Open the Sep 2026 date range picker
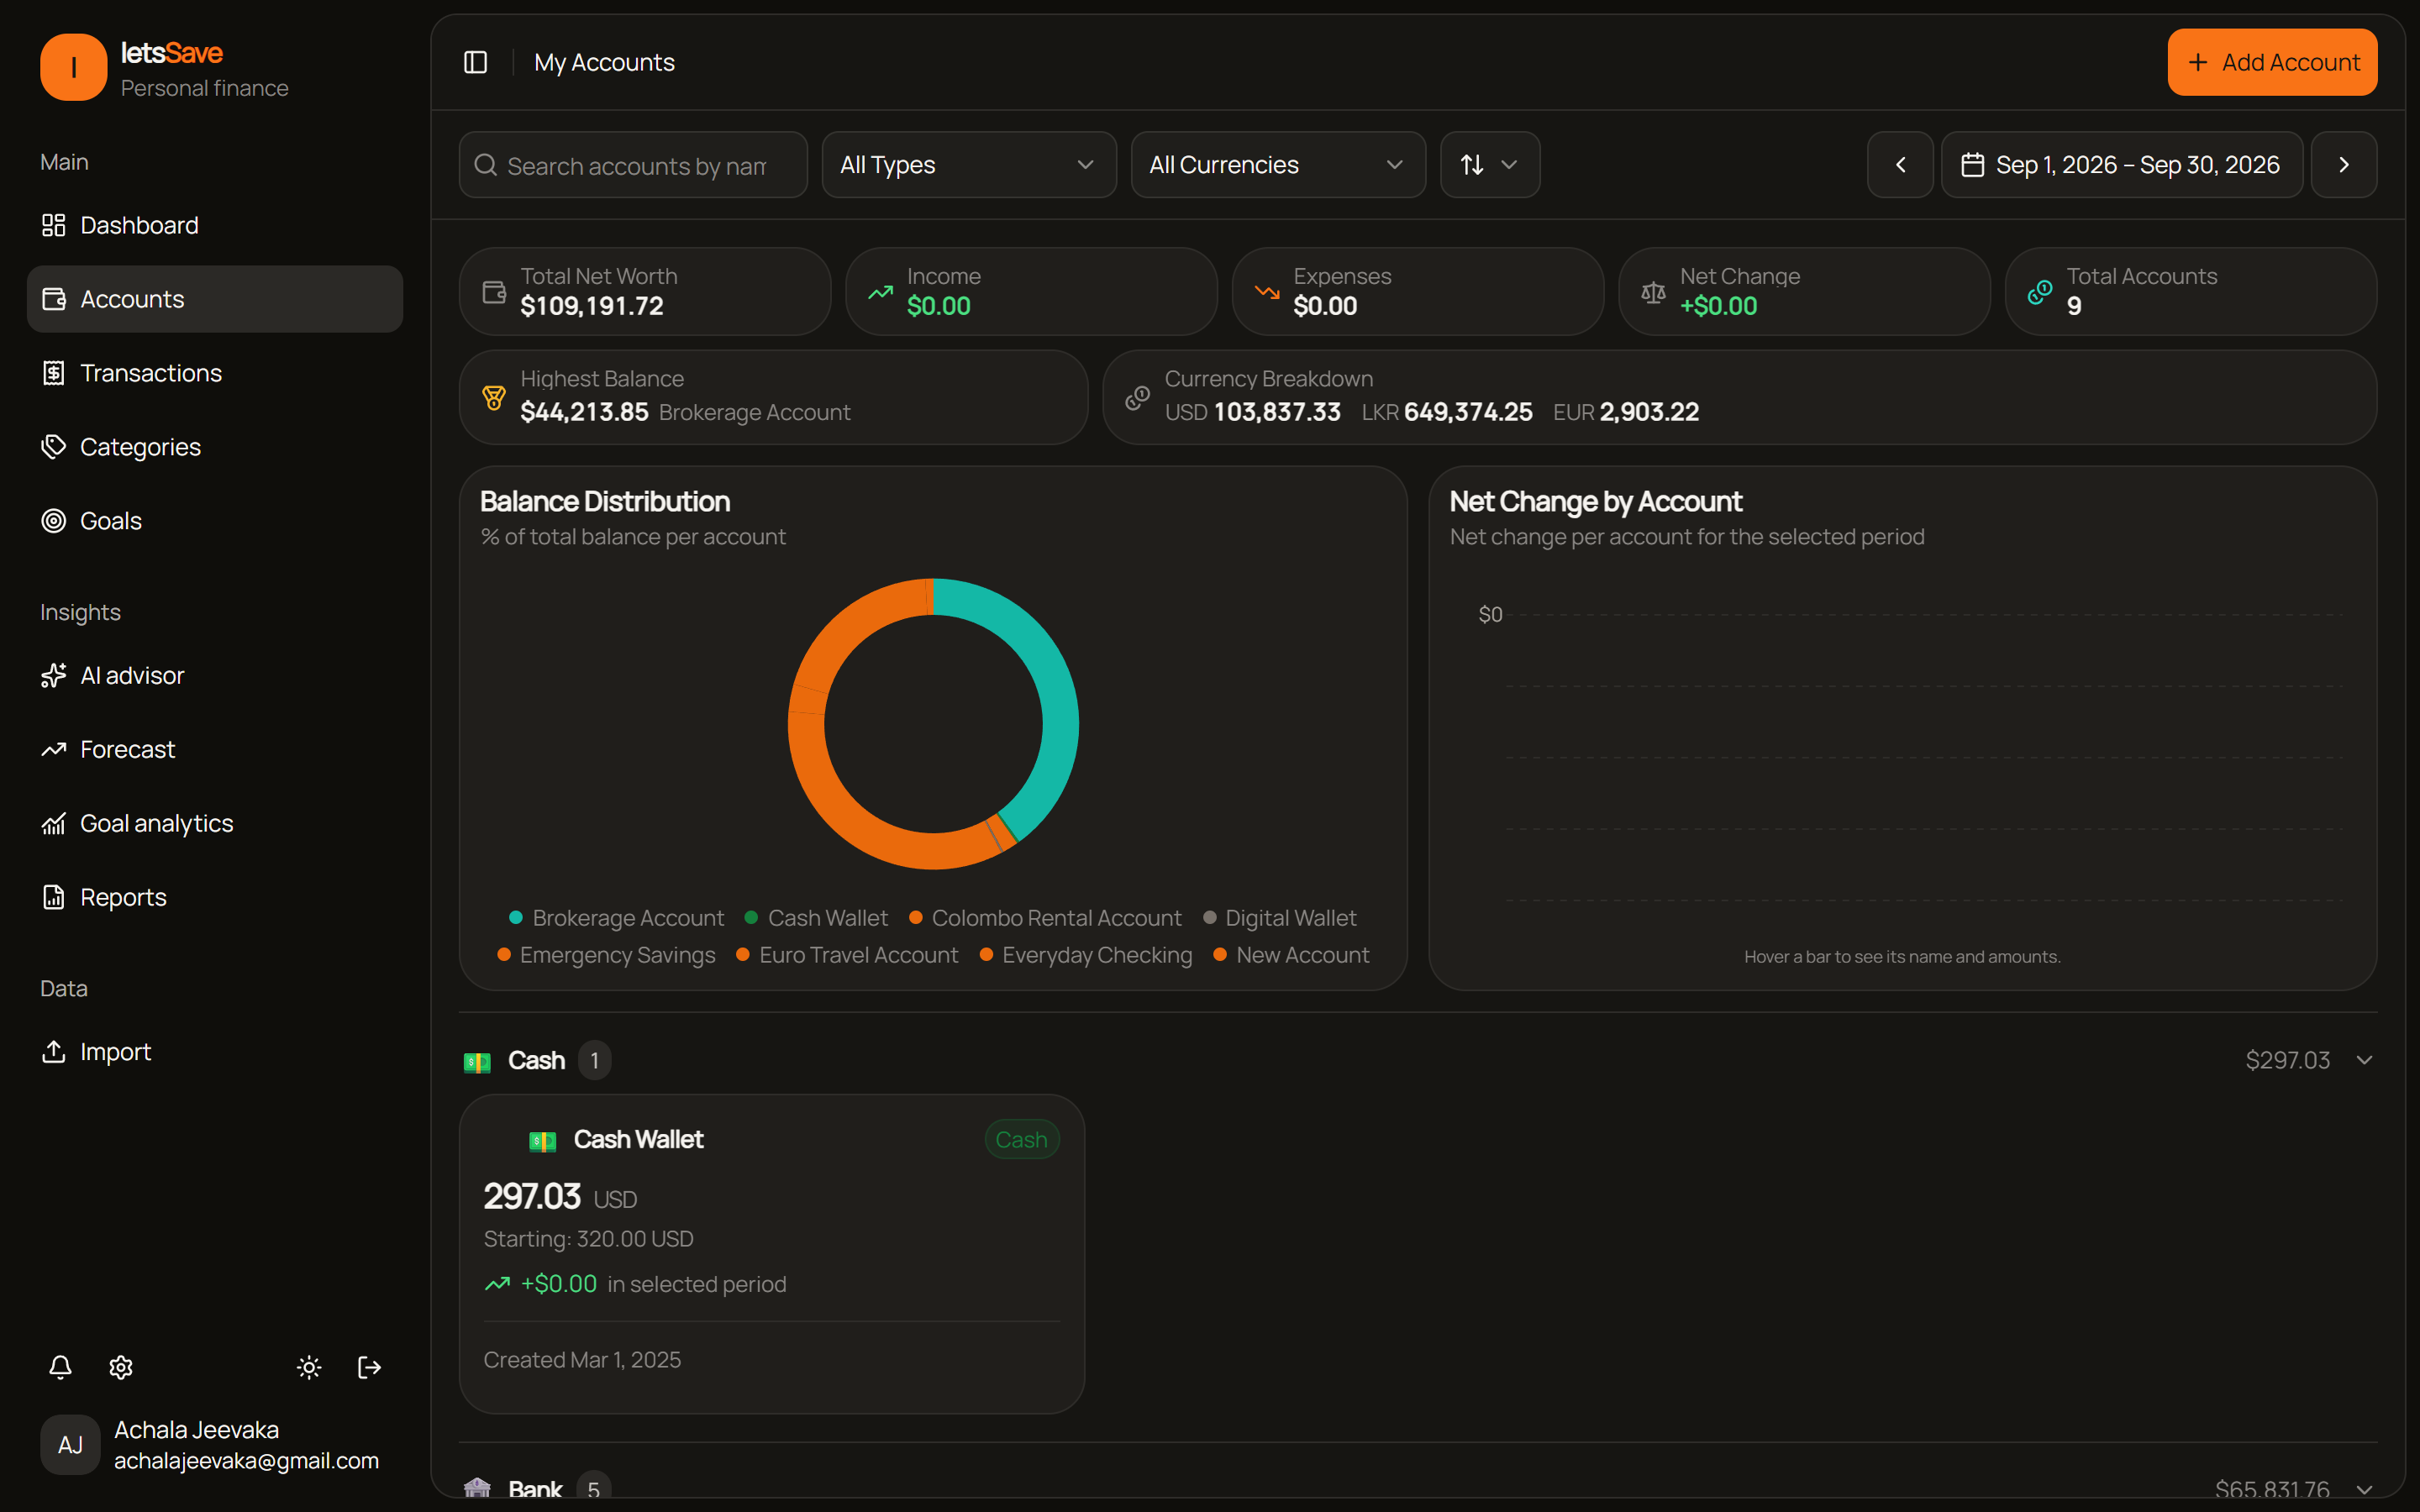The height and width of the screenshot is (1512, 2420). click(2122, 165)
